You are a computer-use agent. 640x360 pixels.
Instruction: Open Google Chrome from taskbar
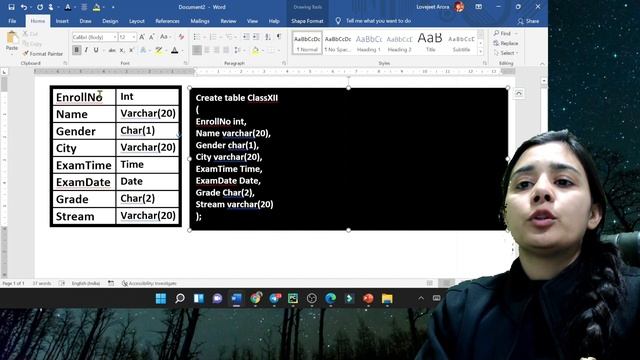tap(256, 299)
